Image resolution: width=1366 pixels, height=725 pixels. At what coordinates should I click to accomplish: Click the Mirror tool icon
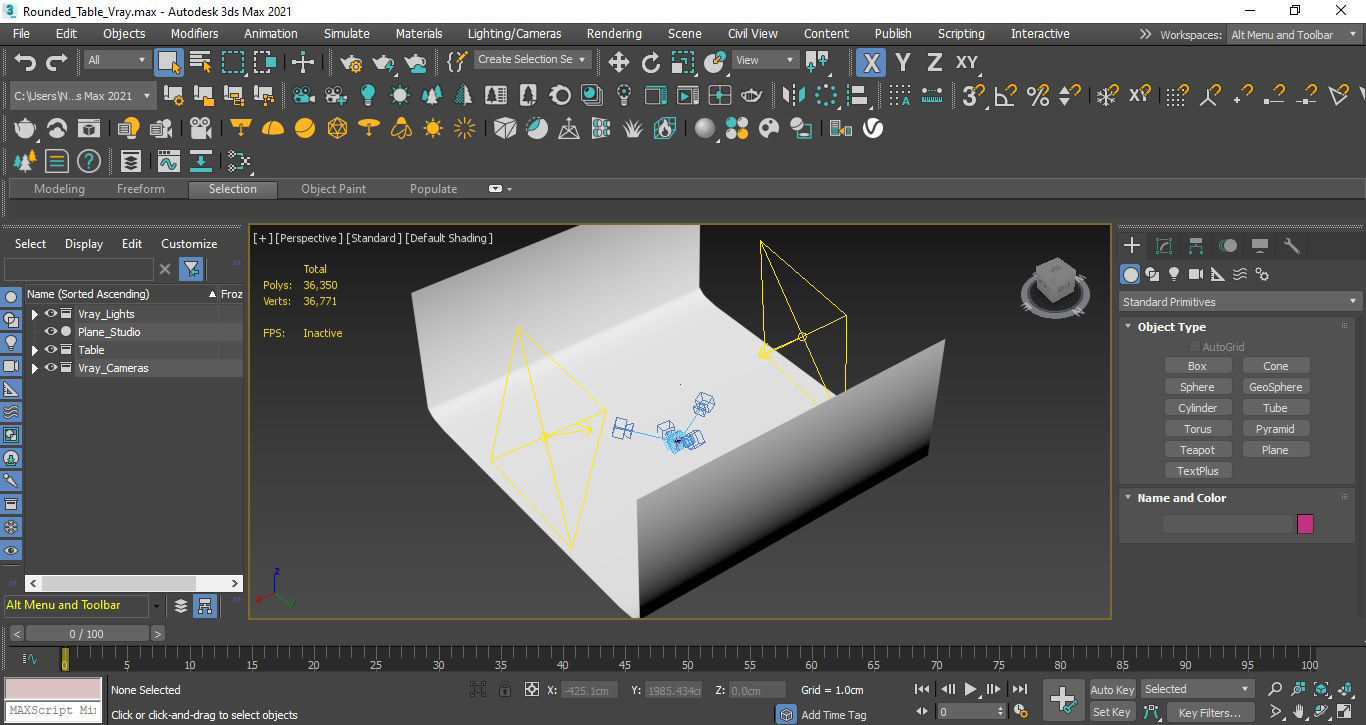coord(794,95)
